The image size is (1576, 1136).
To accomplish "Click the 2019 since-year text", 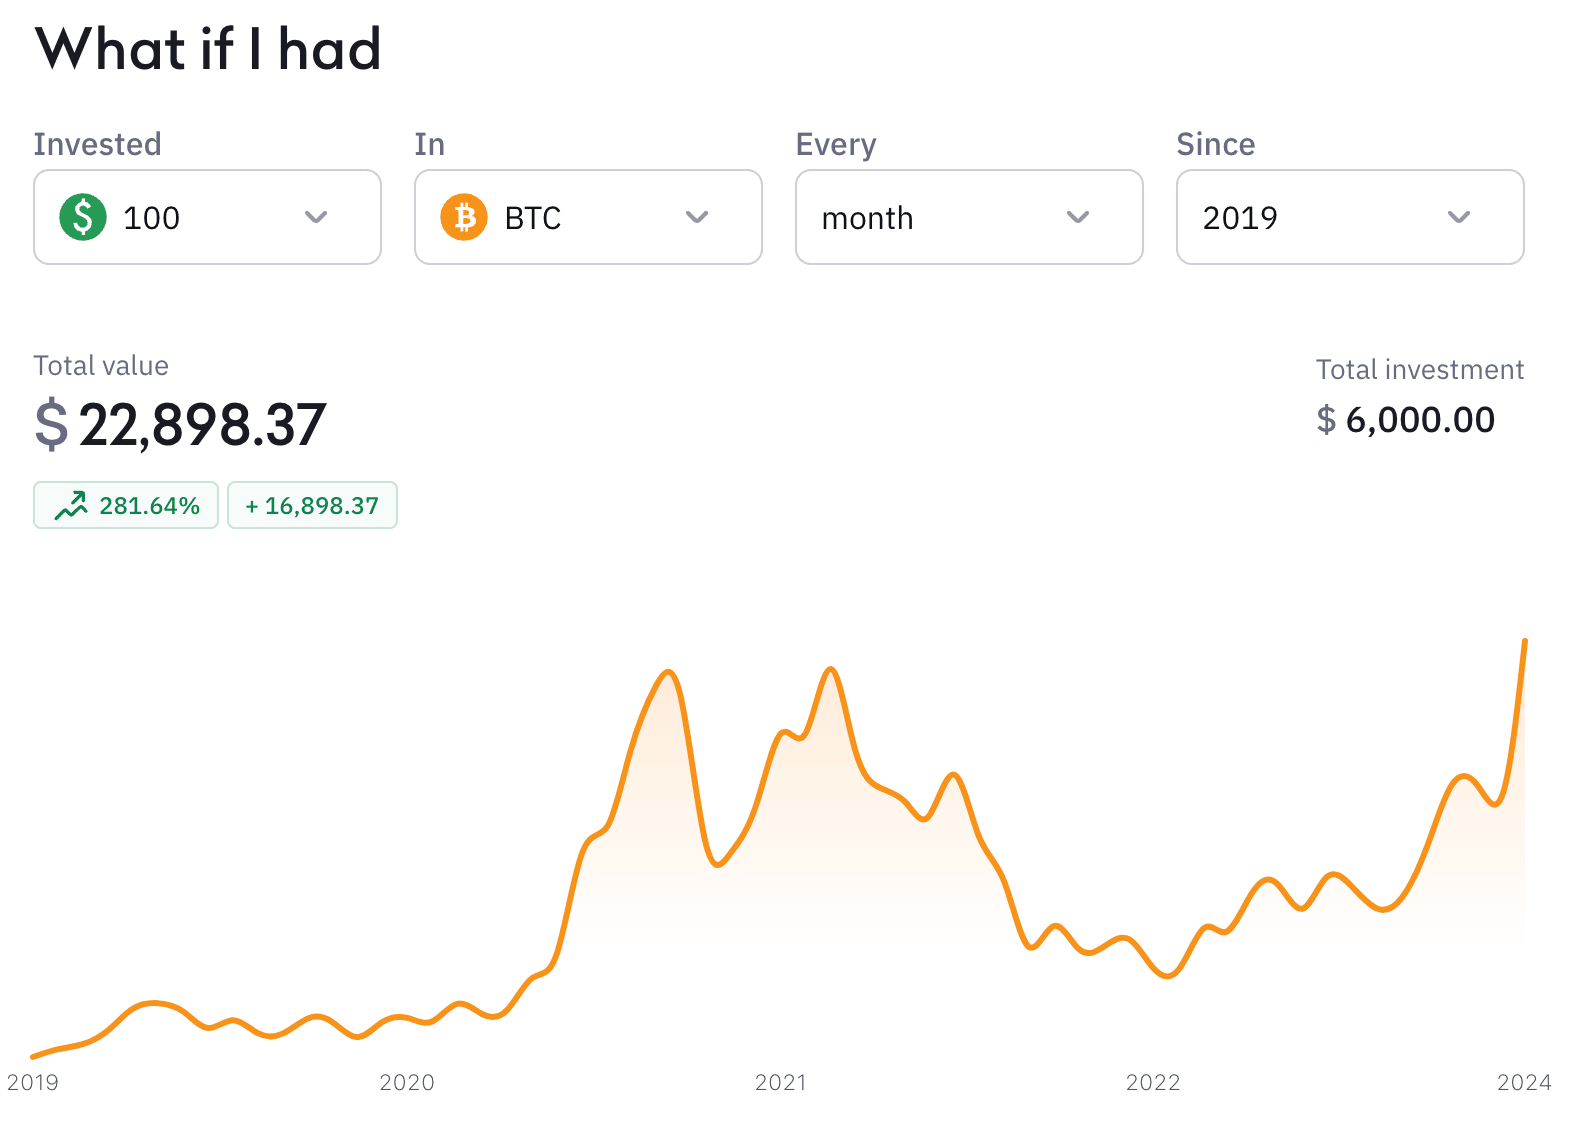I will pos(1240,218).
